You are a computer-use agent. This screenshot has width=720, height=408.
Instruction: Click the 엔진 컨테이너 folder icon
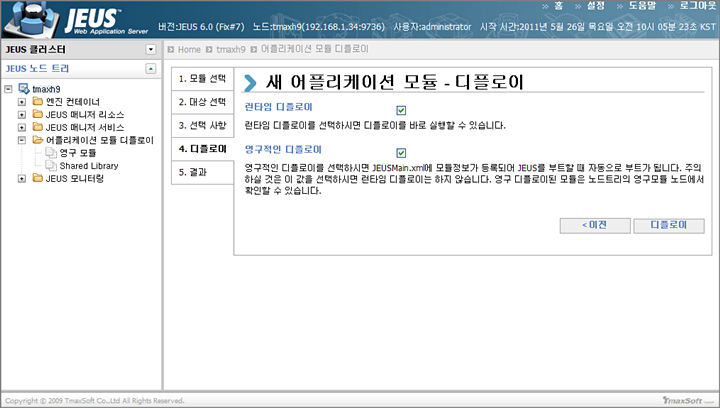38,101
